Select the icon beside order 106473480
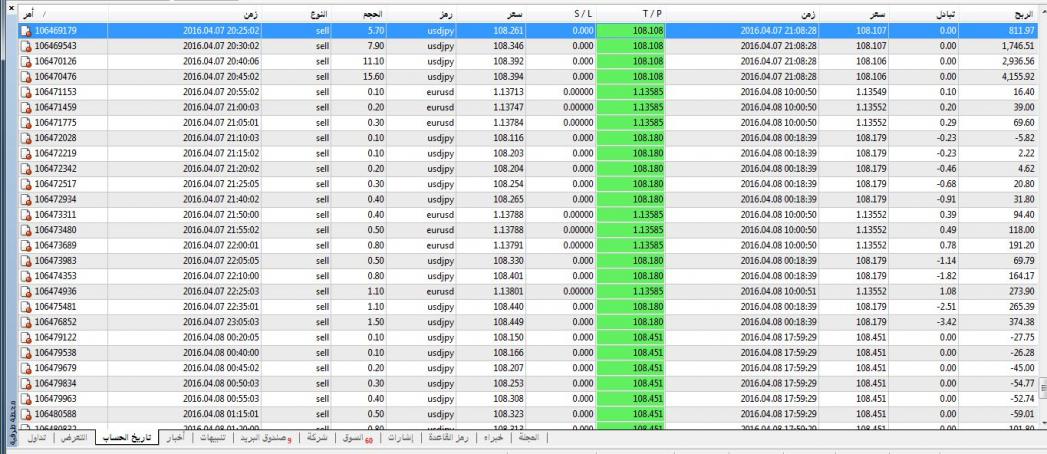The width and height of the screenshot is (1047, 454). tap(26, 230)
